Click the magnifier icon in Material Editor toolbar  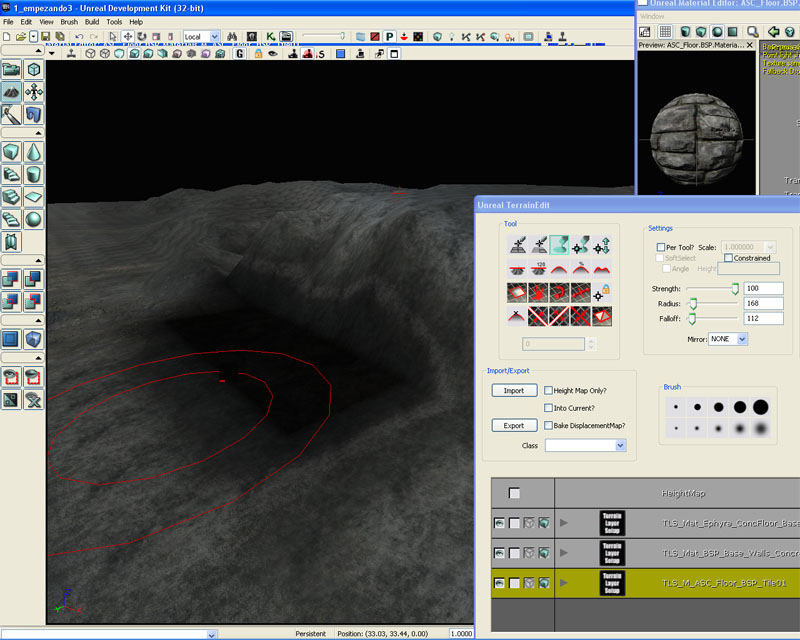(752, 32)
